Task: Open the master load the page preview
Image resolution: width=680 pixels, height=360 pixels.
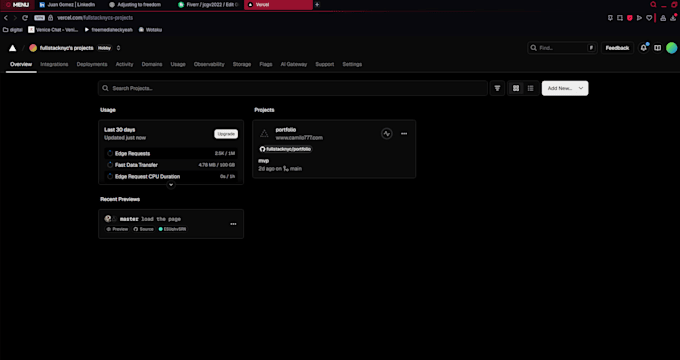Action: pos(150,219)
